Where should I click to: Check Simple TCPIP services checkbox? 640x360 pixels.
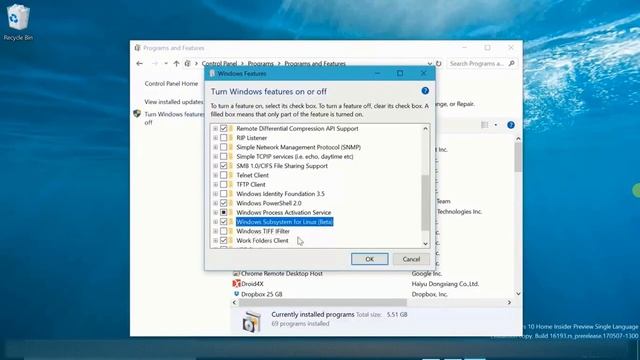(223, 156)
